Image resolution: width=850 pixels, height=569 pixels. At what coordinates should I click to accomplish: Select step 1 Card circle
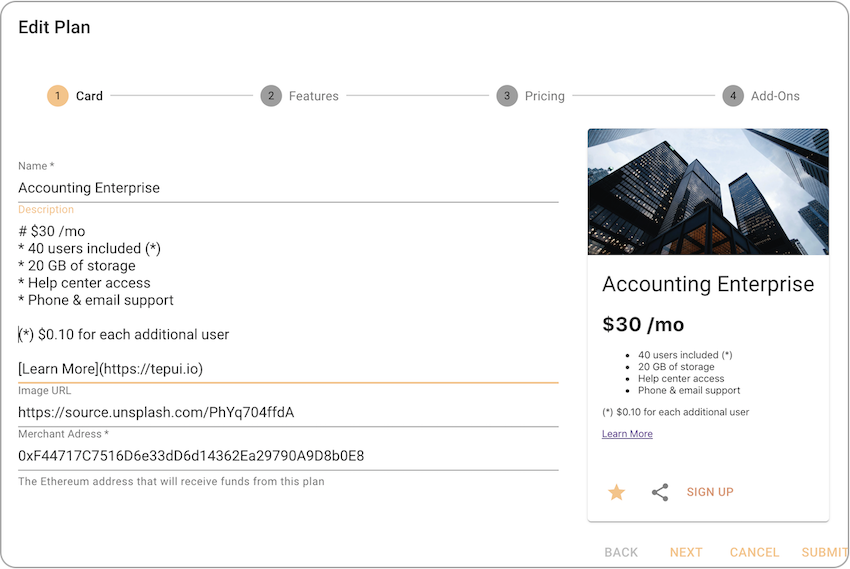(x=57, y=96)
